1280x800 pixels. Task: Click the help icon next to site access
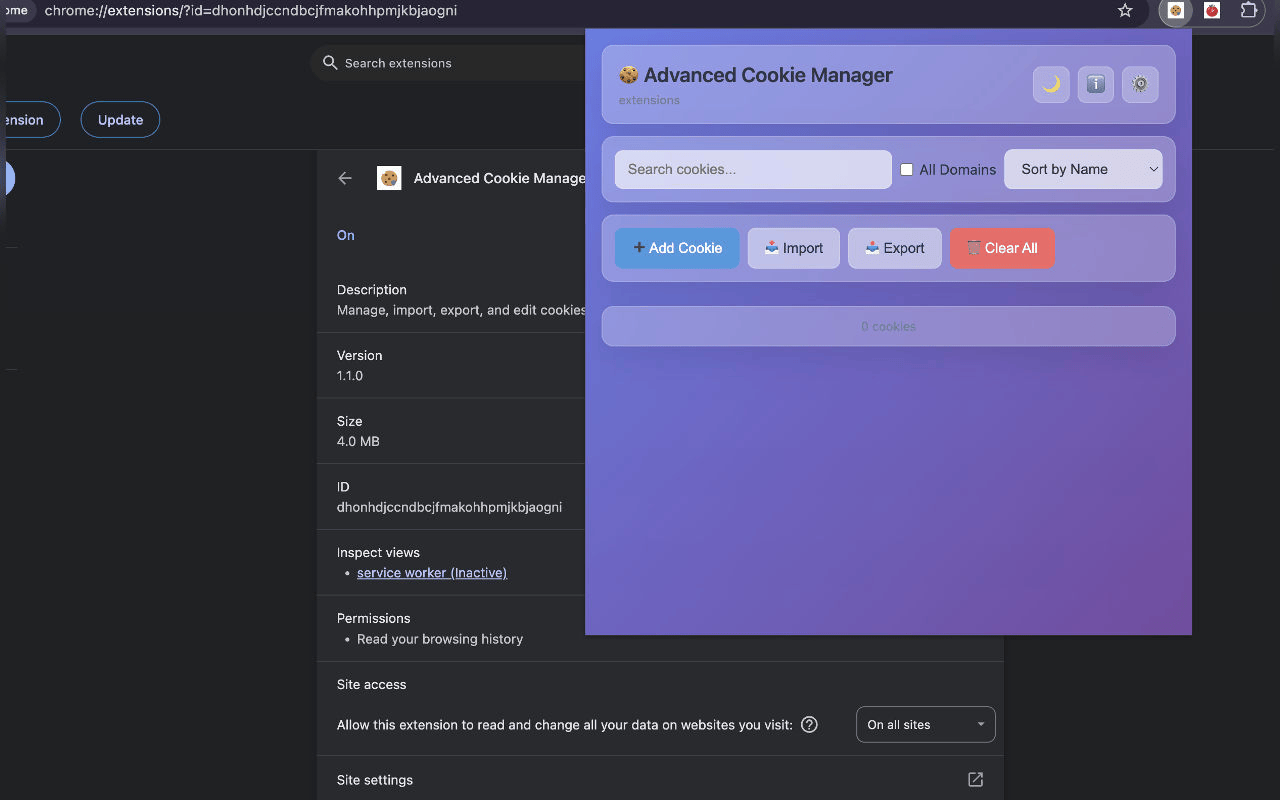810,725
